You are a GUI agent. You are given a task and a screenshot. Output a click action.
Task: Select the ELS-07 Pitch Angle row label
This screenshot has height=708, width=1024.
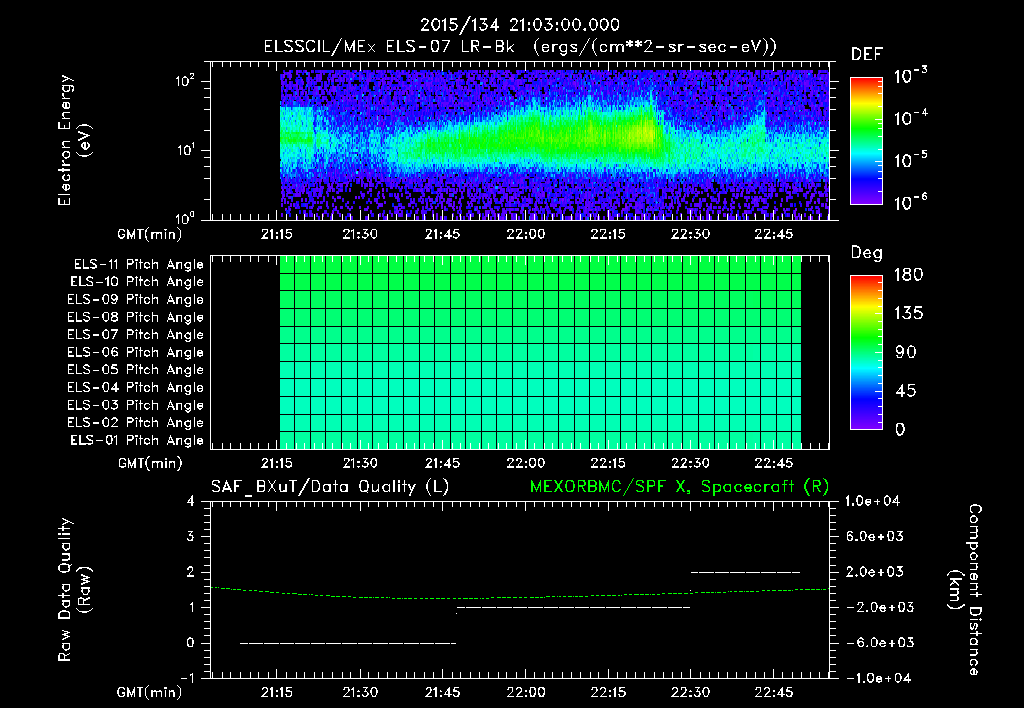tap(135, 335)
